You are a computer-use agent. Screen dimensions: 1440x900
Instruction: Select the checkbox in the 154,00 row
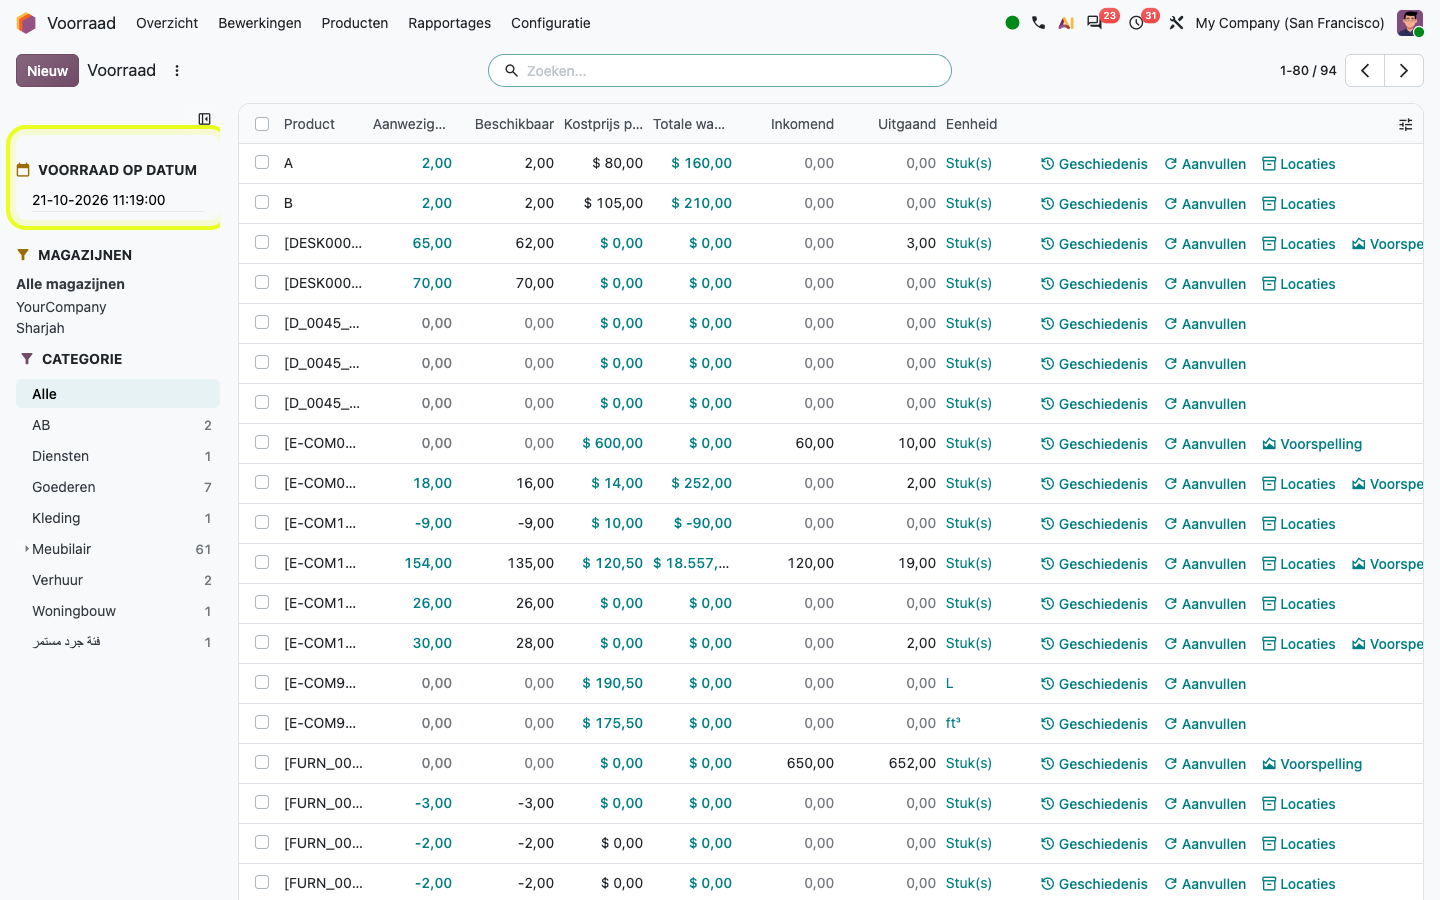point(262,562)
